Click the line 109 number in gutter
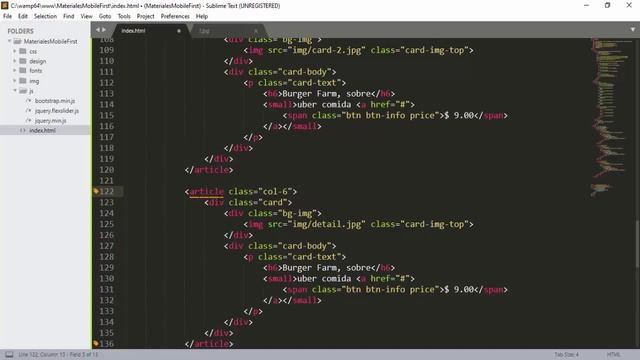This screenshot has width=640, height=360. [x=107, y=50]
